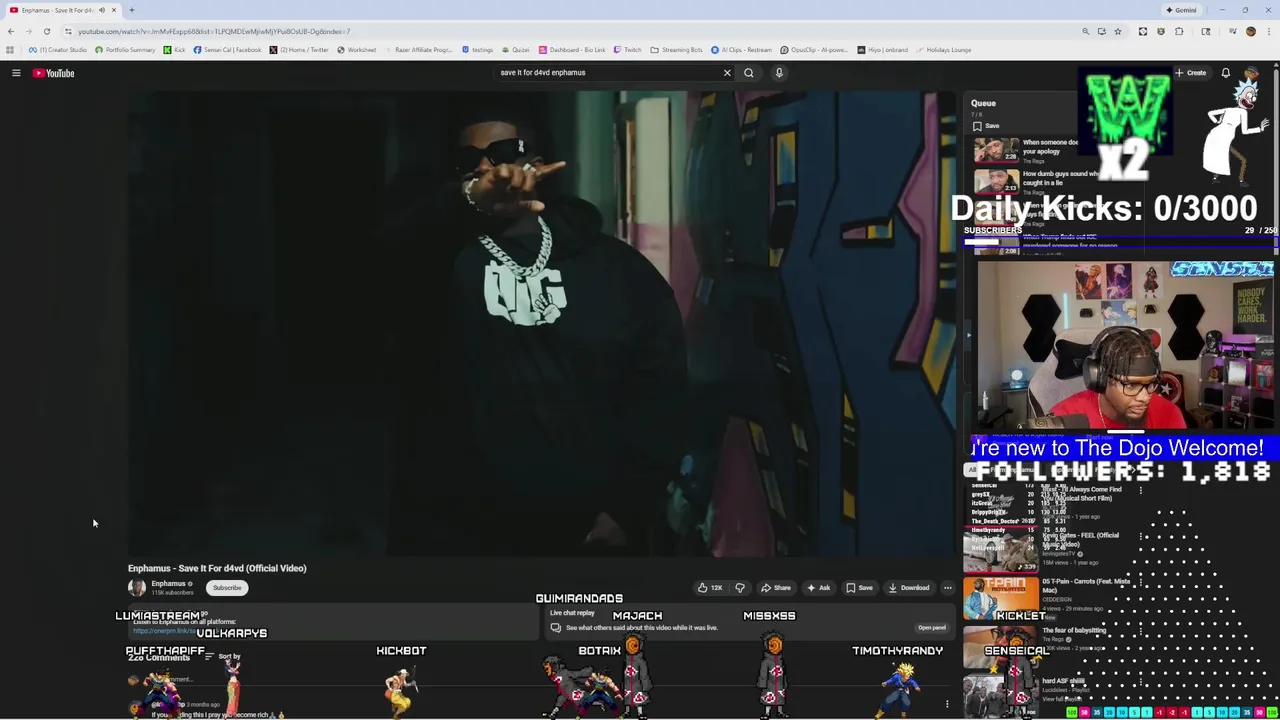Screen dimensions: 1280x720
Task: Open the T-Pain Carrots recommended video thumbnail
Action: click(999, 598)
